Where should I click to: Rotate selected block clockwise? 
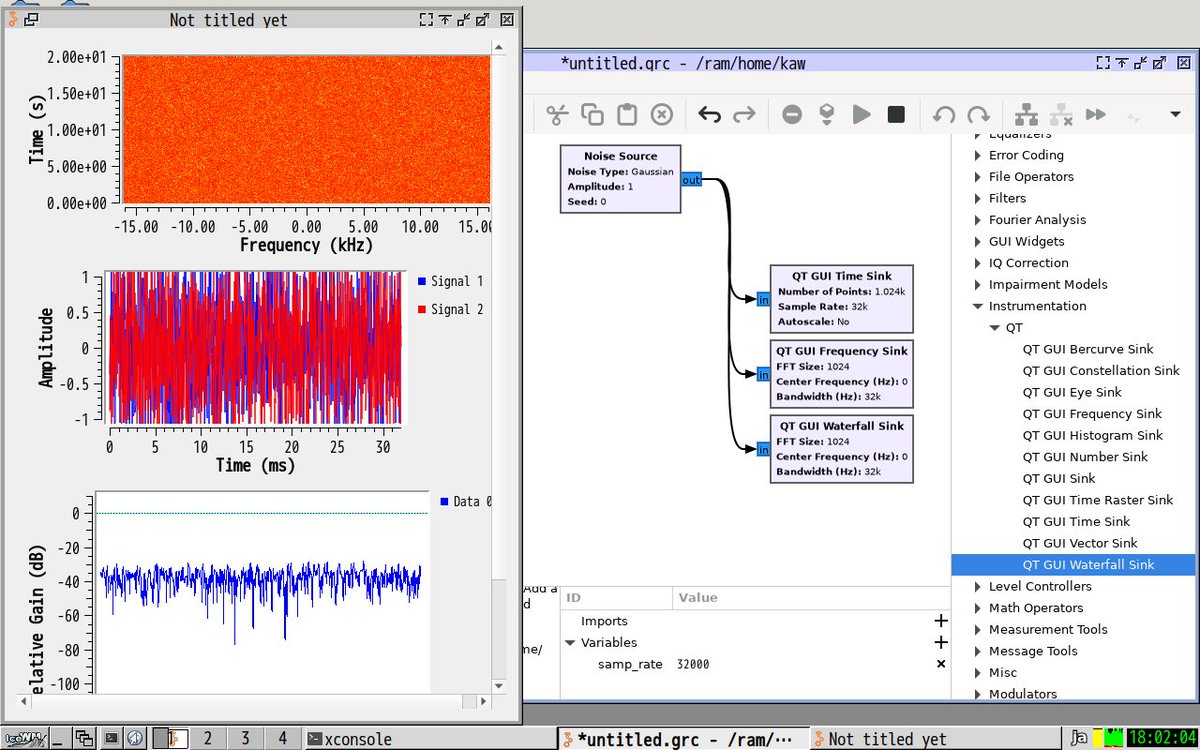978,114
